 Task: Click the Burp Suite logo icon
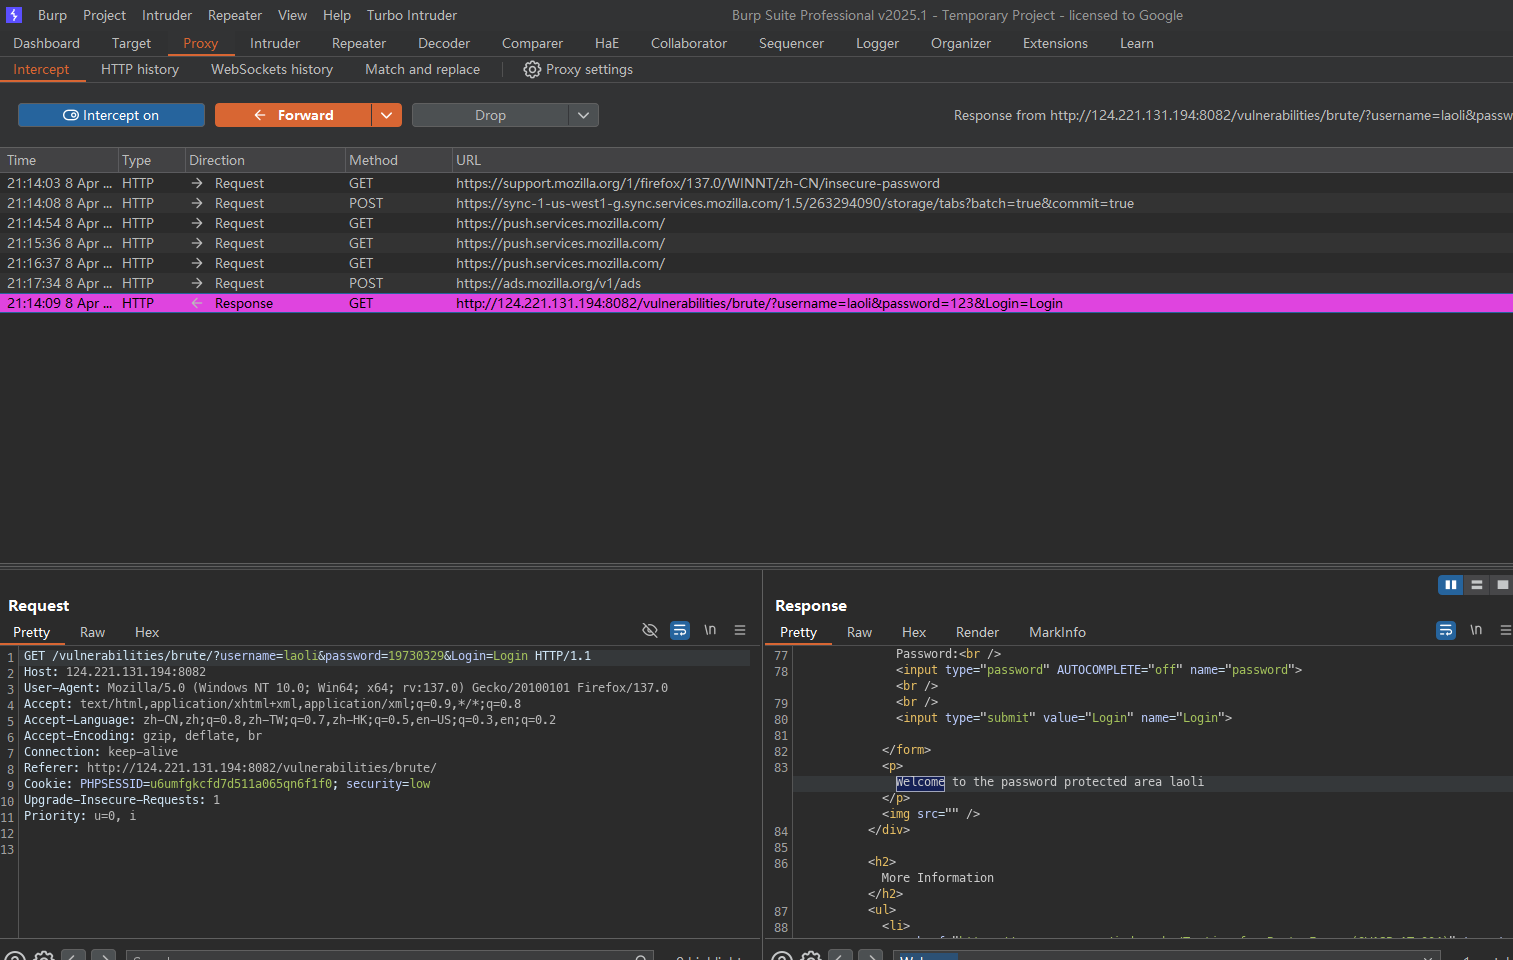coord(14,15)
